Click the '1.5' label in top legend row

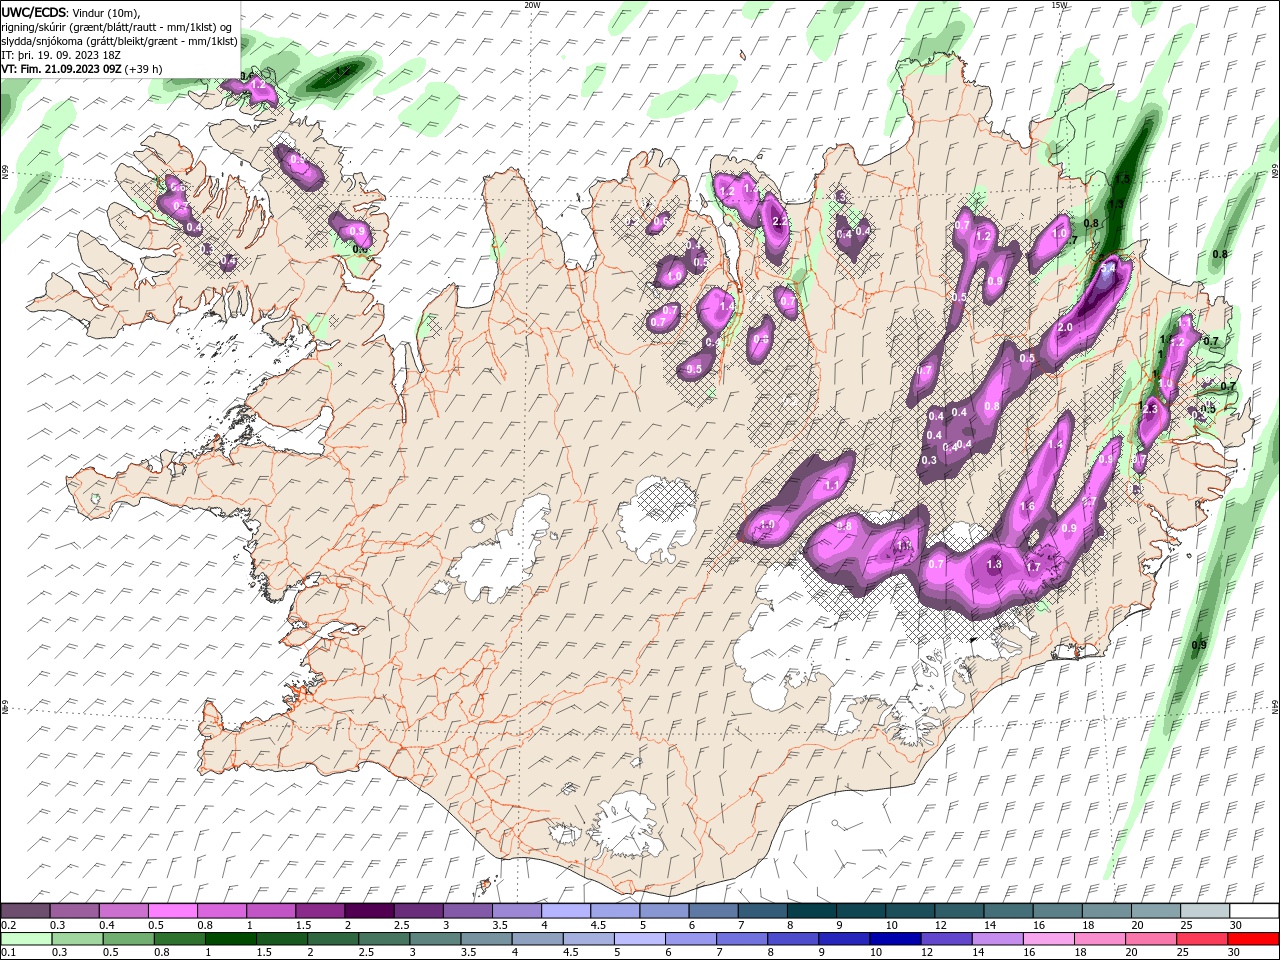(x=303, y=925)
